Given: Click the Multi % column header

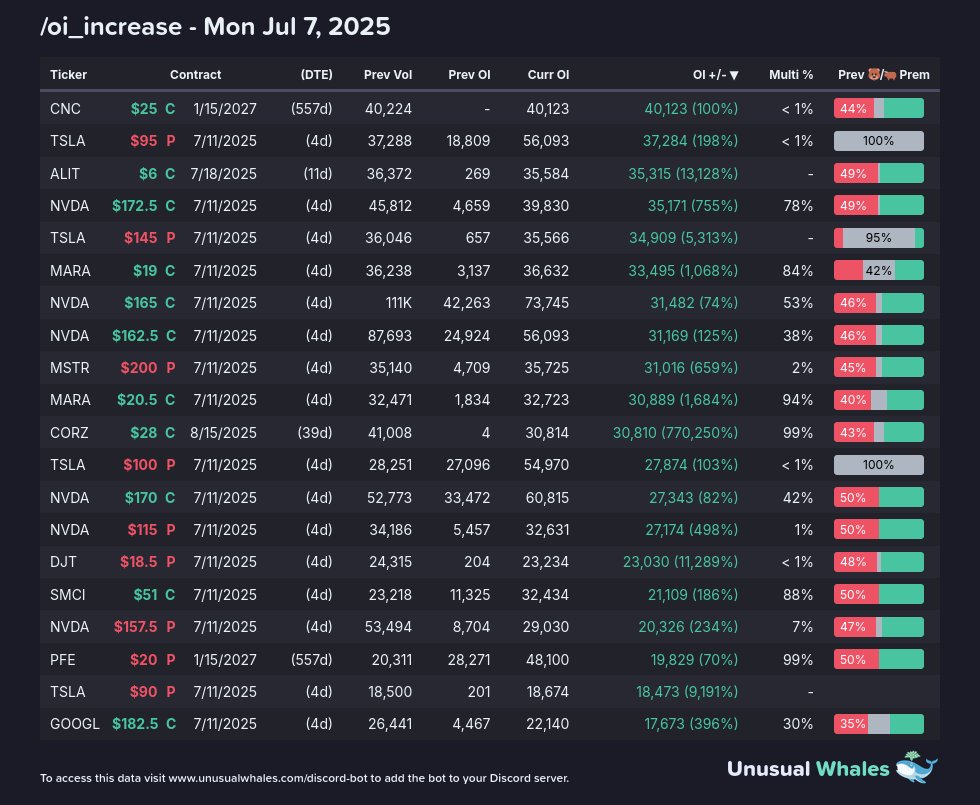Looking at the screenshot, I should (791, 74).
